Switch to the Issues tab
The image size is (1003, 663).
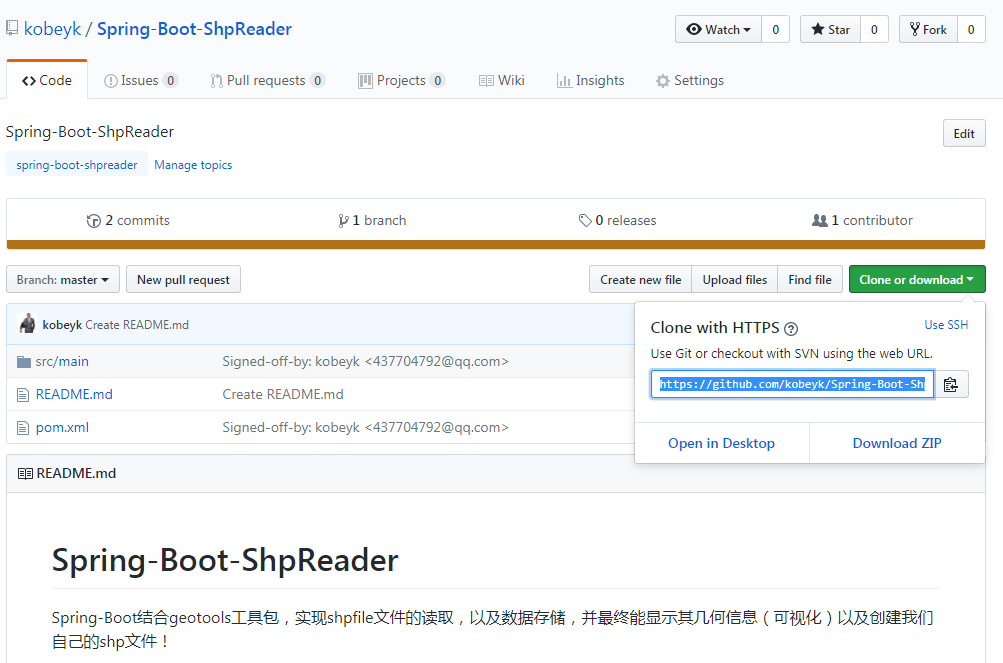(x=140, y=81)
